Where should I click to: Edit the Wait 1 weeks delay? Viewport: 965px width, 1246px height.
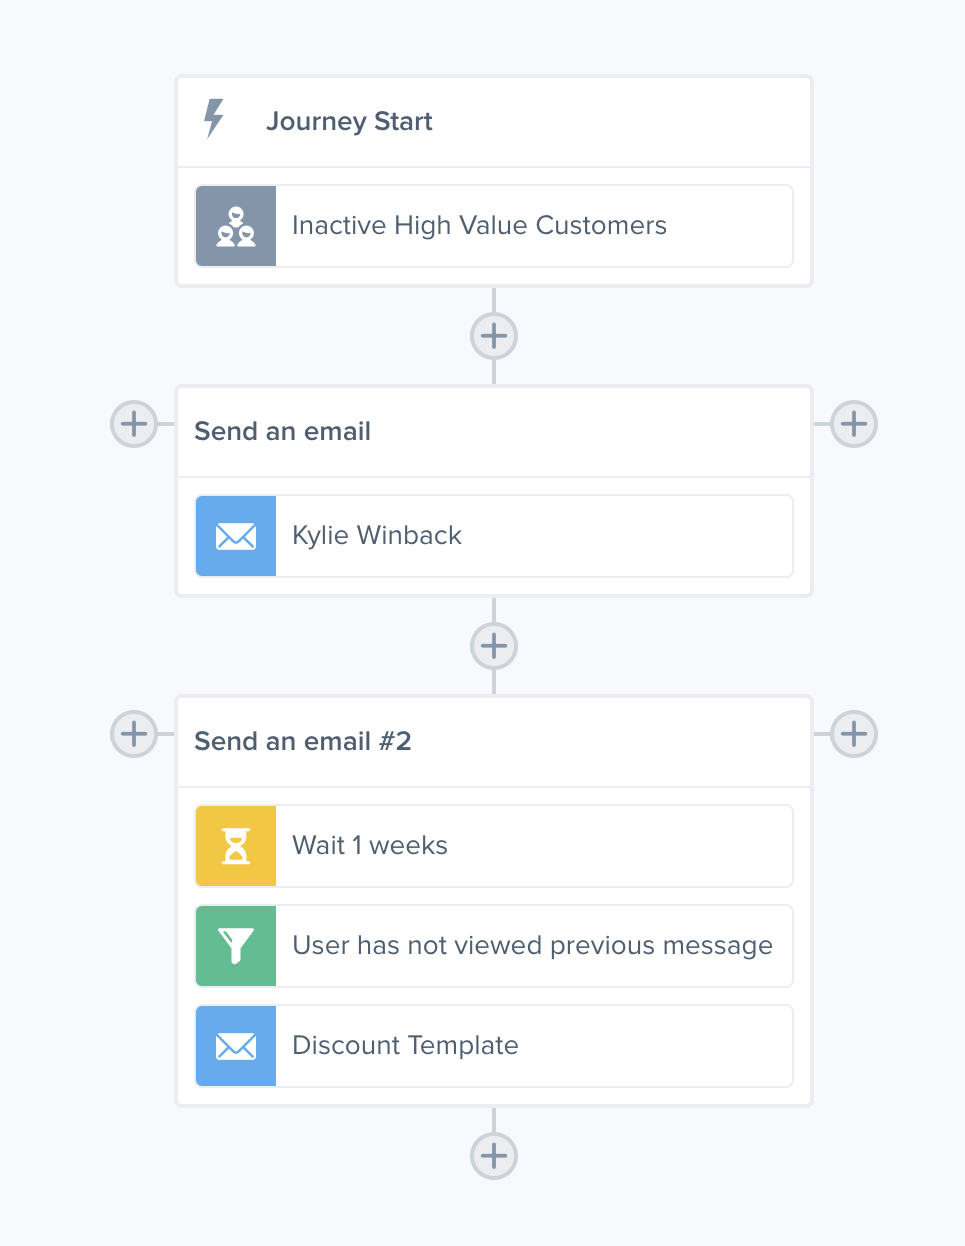pyautogui.click(x=494, y=846)
